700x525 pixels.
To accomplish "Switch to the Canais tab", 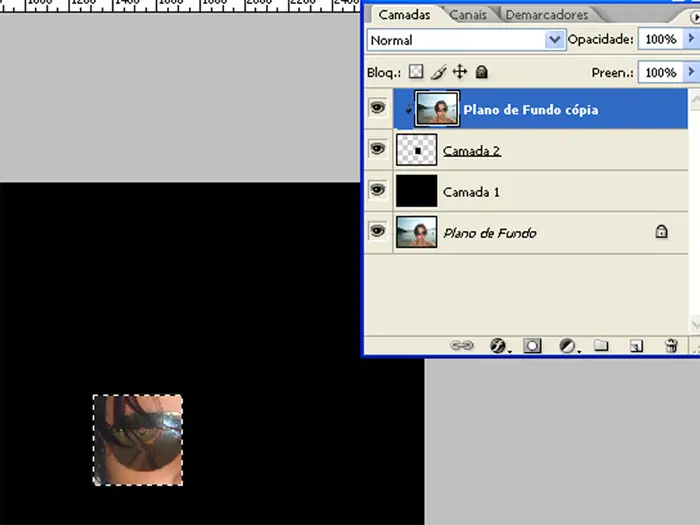I will [468, 15].
